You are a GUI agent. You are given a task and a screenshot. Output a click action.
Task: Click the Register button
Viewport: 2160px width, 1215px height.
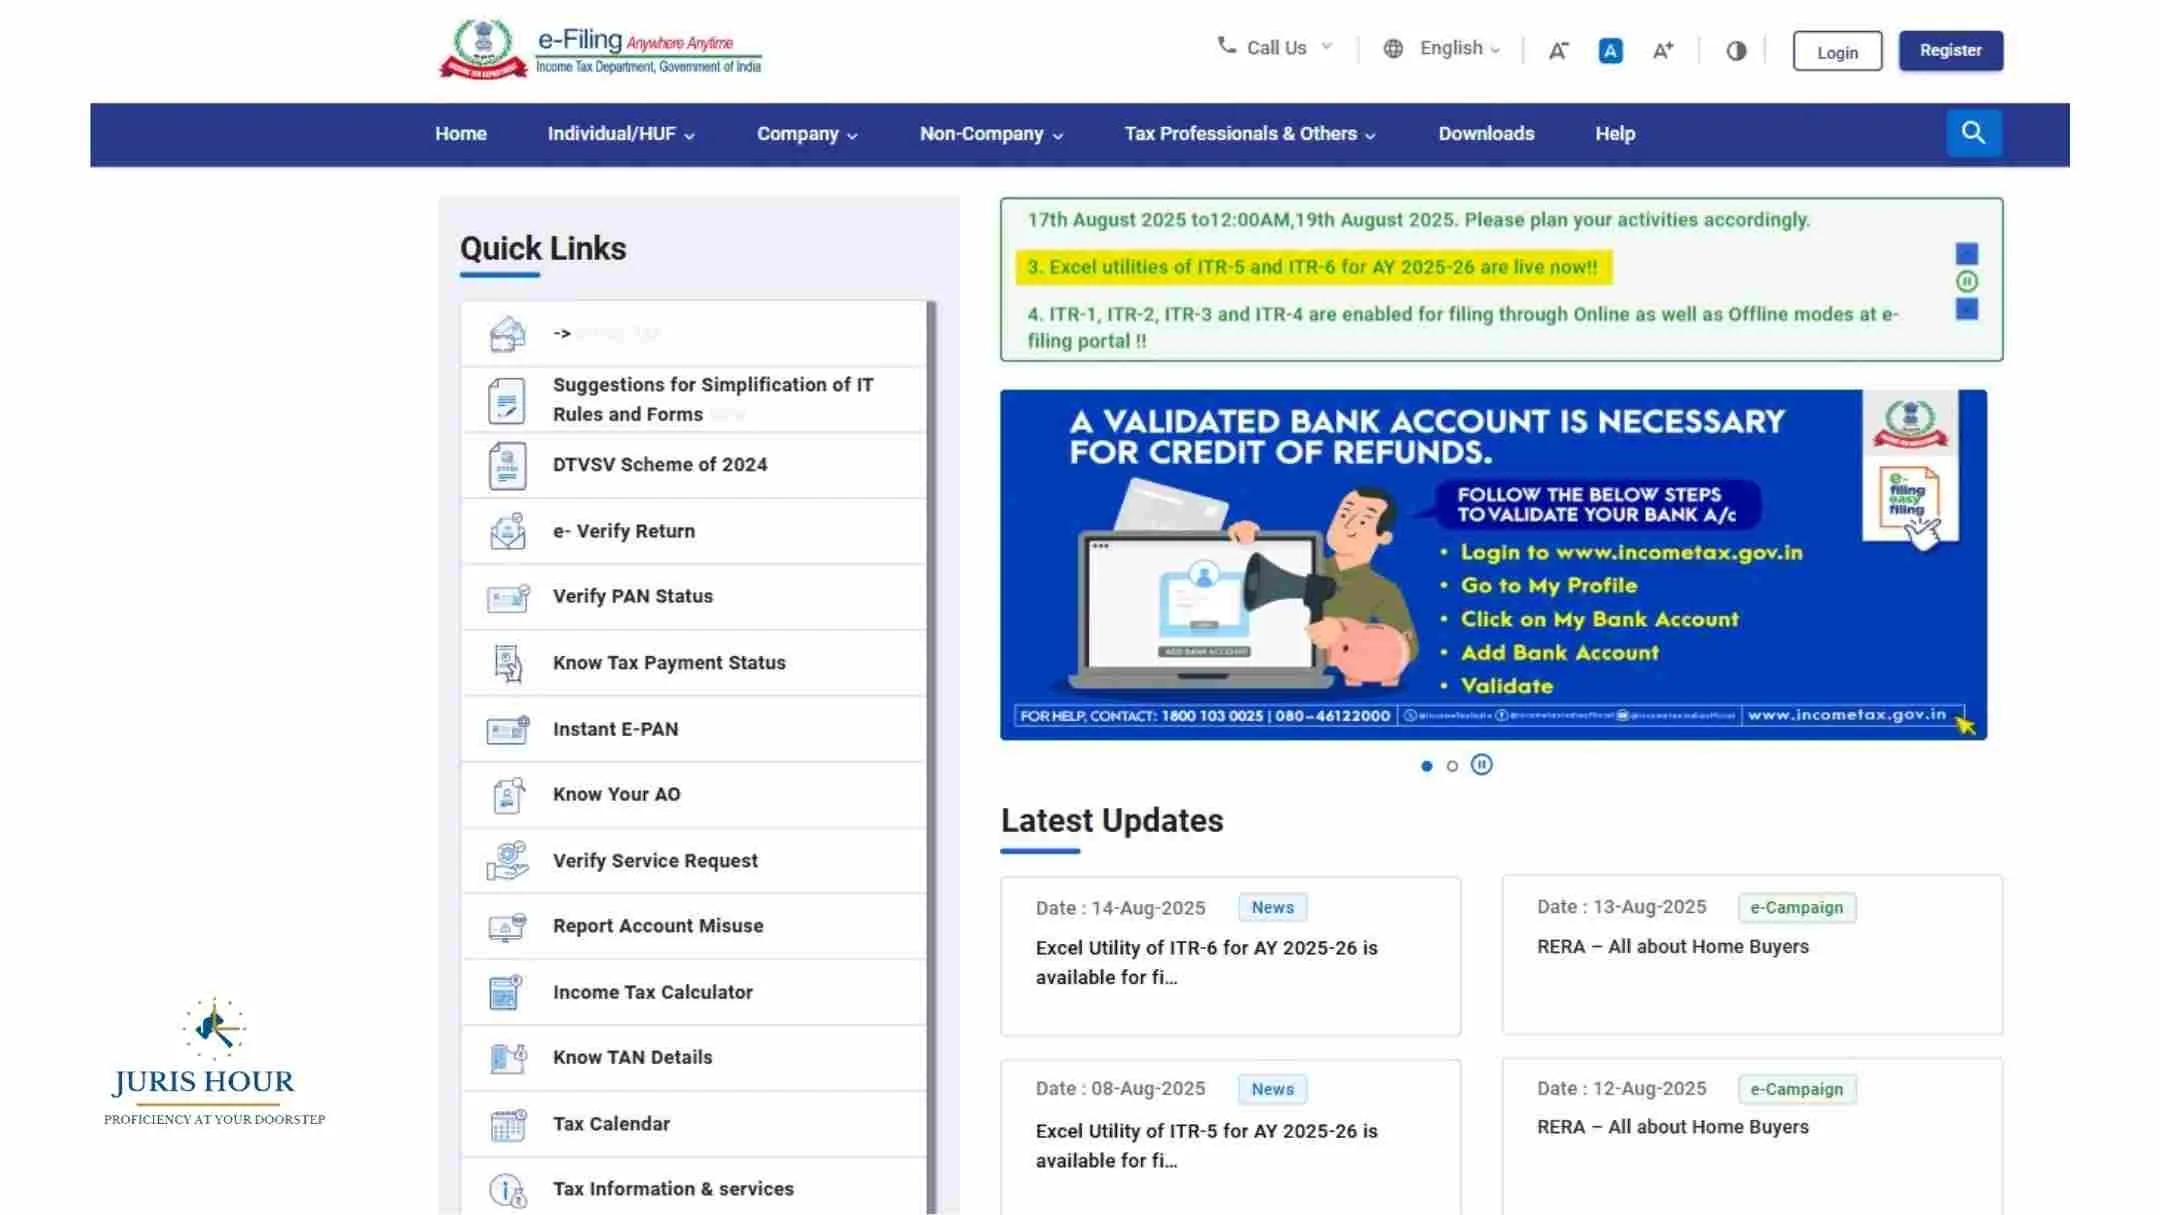tap(1950, 51)
